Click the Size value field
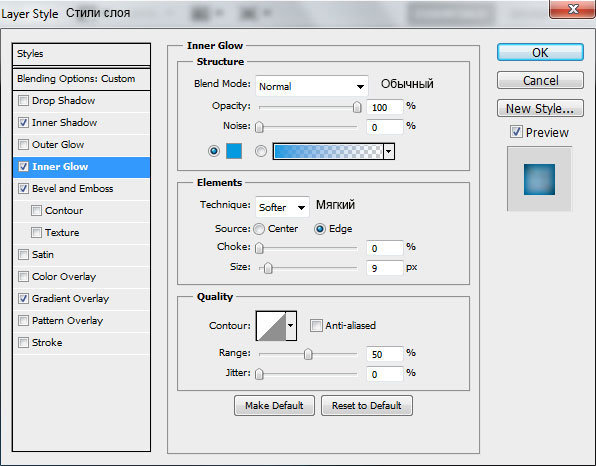Viewport: 596px width, 466px height. 384,268
